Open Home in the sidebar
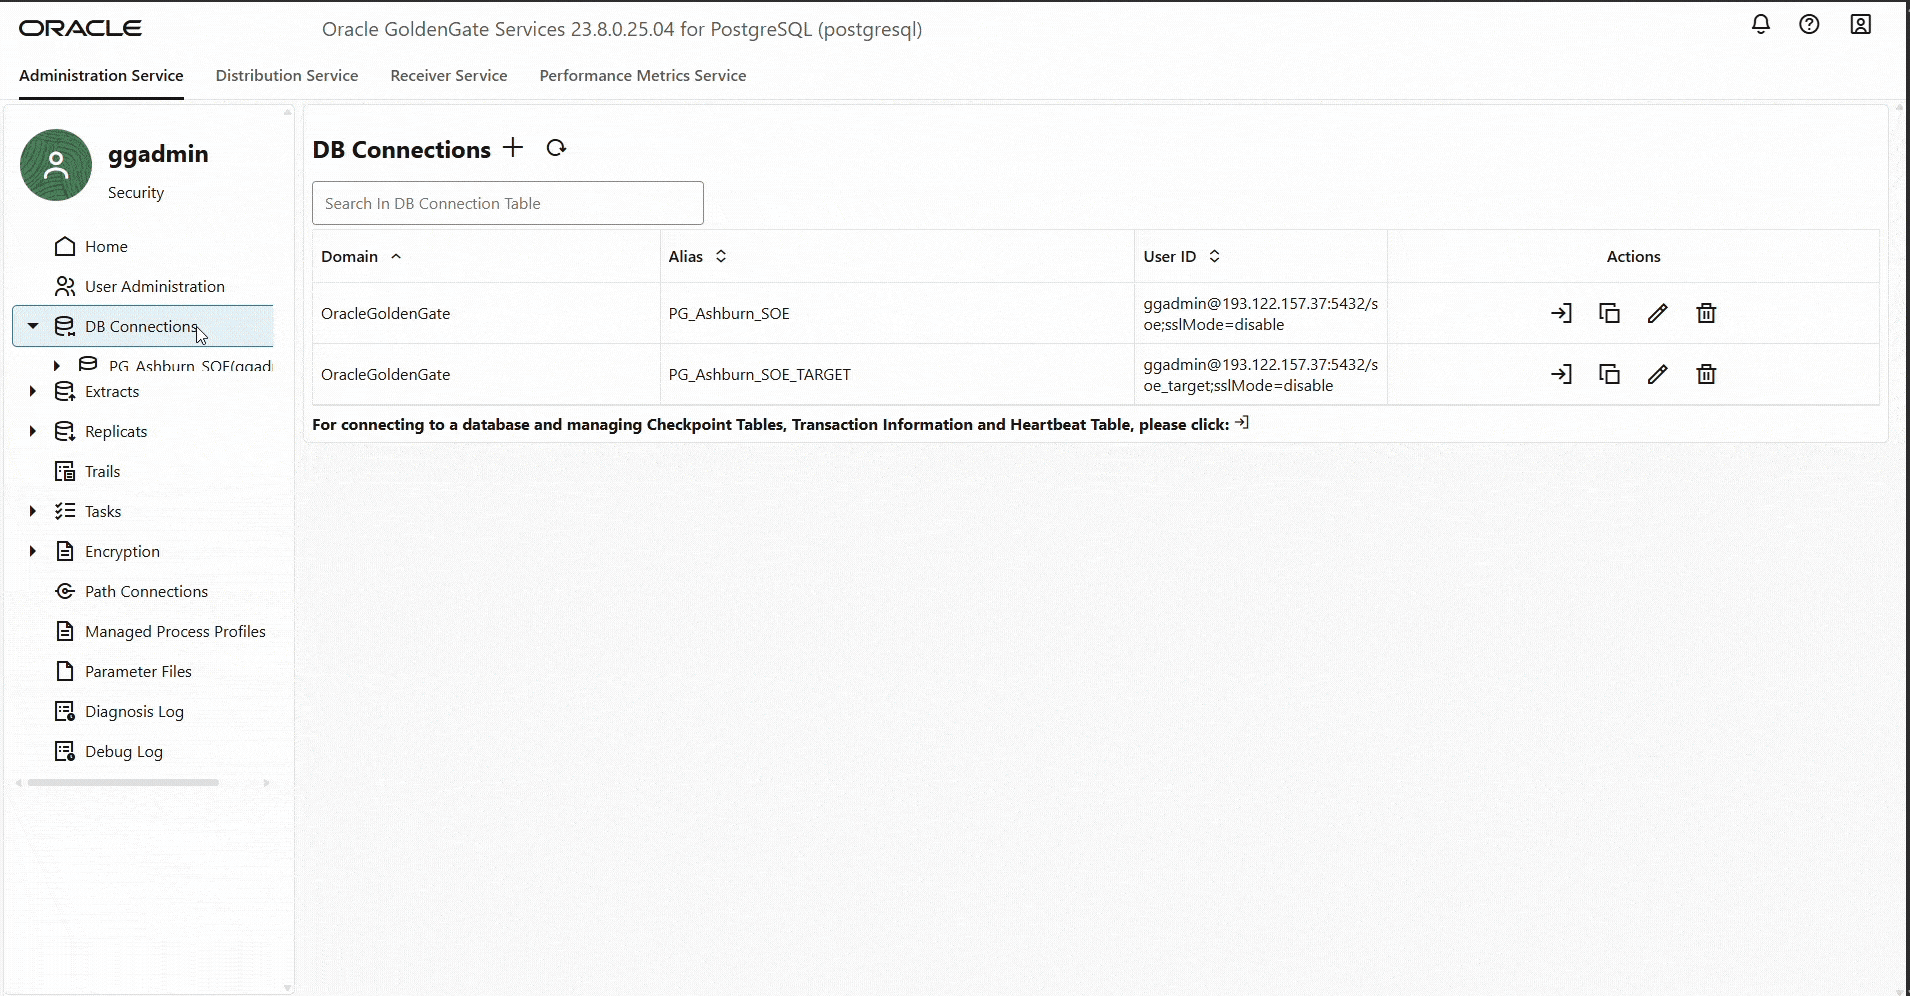This screenshot has width=1910, height=996. click(106, 246)
